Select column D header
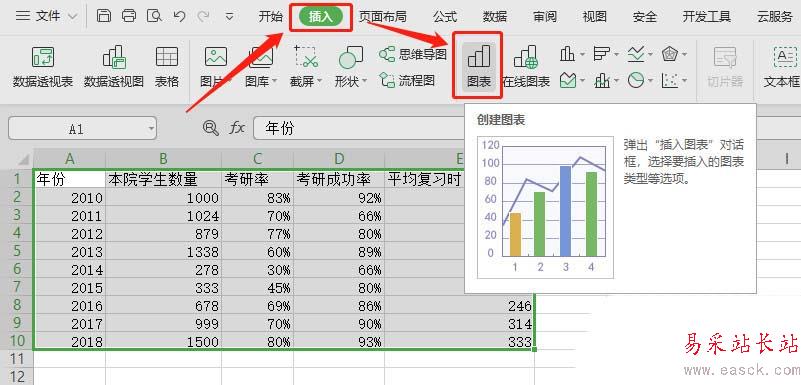This screenshot has width=801, height=385. tap(339, 159)
